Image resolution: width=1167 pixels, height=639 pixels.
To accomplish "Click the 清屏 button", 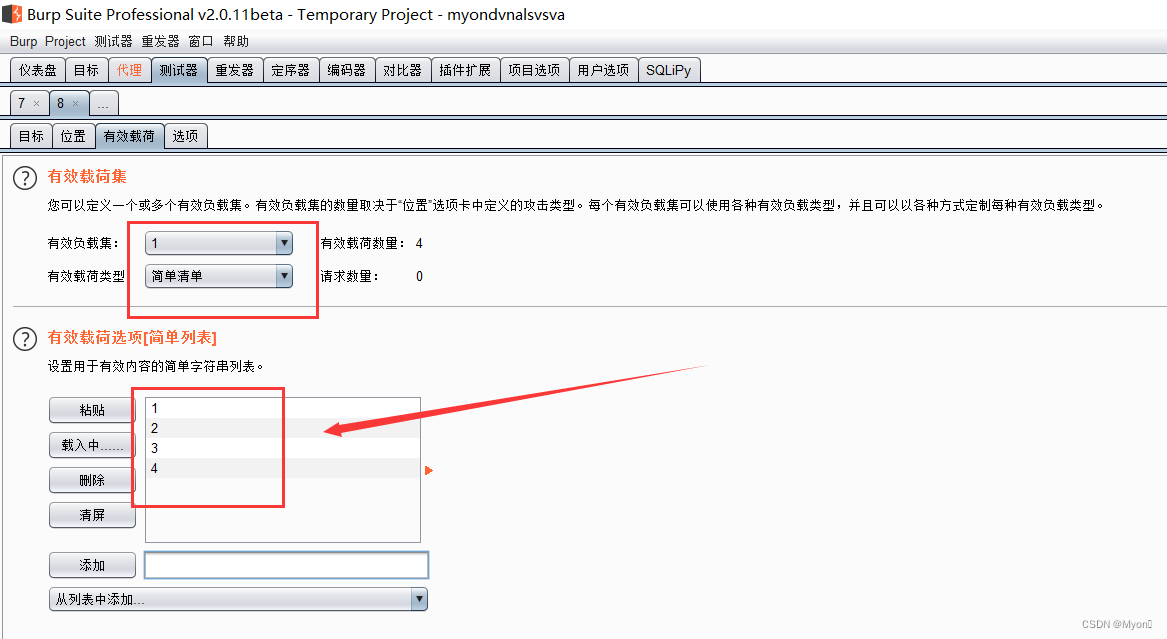I will pyautogui.click(x=92, y=515).
